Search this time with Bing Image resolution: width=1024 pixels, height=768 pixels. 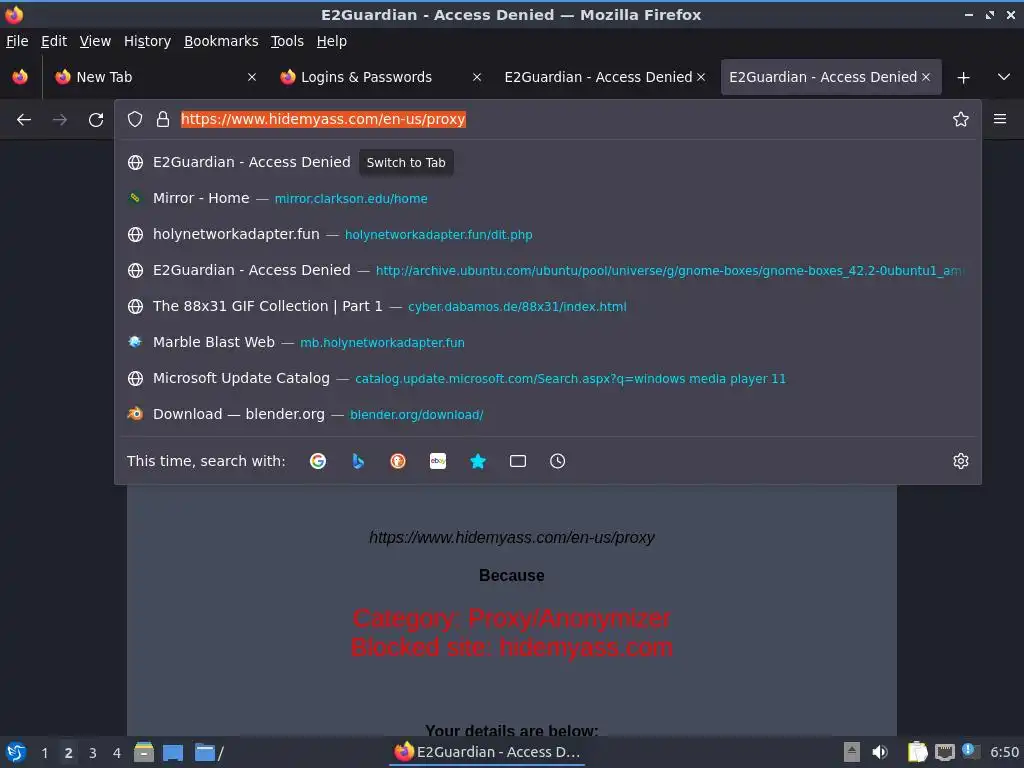point(358,461)
